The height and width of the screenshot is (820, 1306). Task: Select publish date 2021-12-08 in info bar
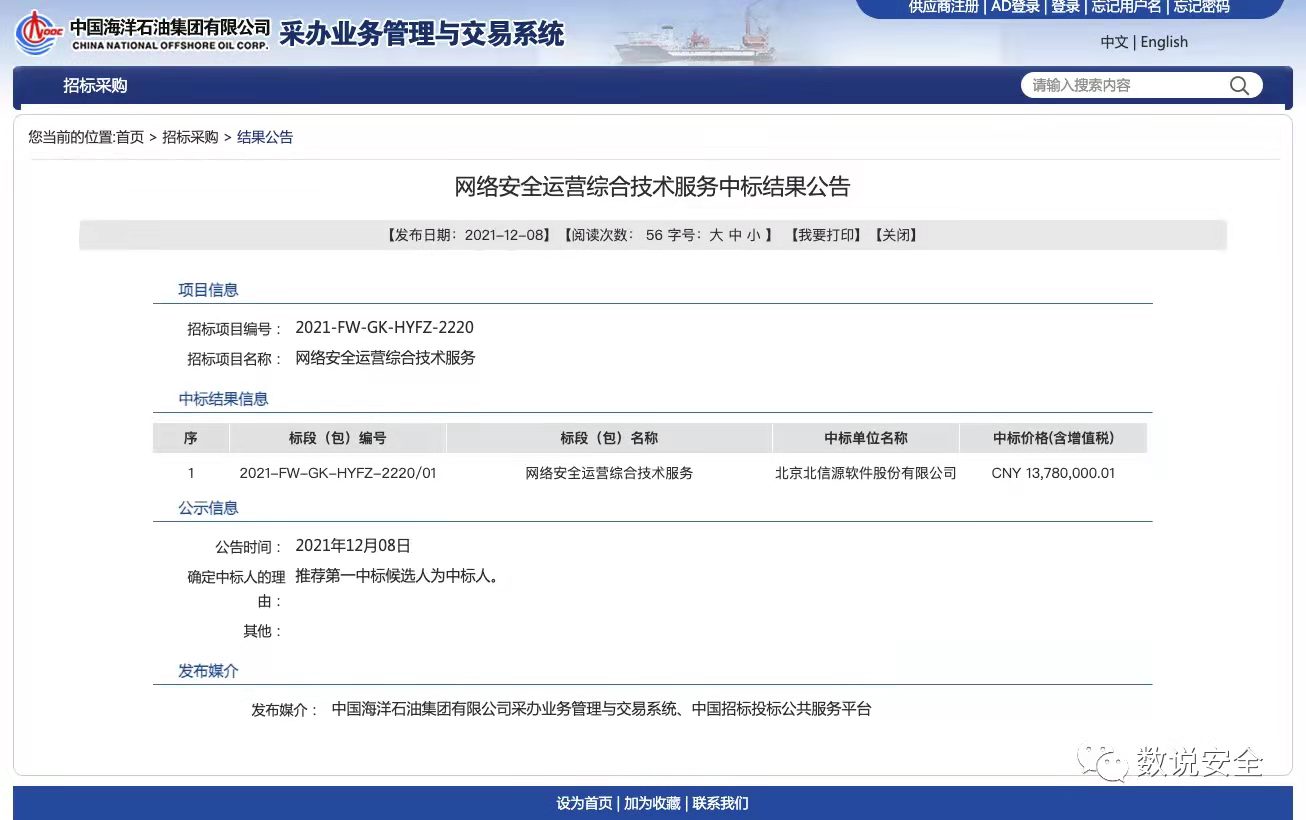coord(504,236)
